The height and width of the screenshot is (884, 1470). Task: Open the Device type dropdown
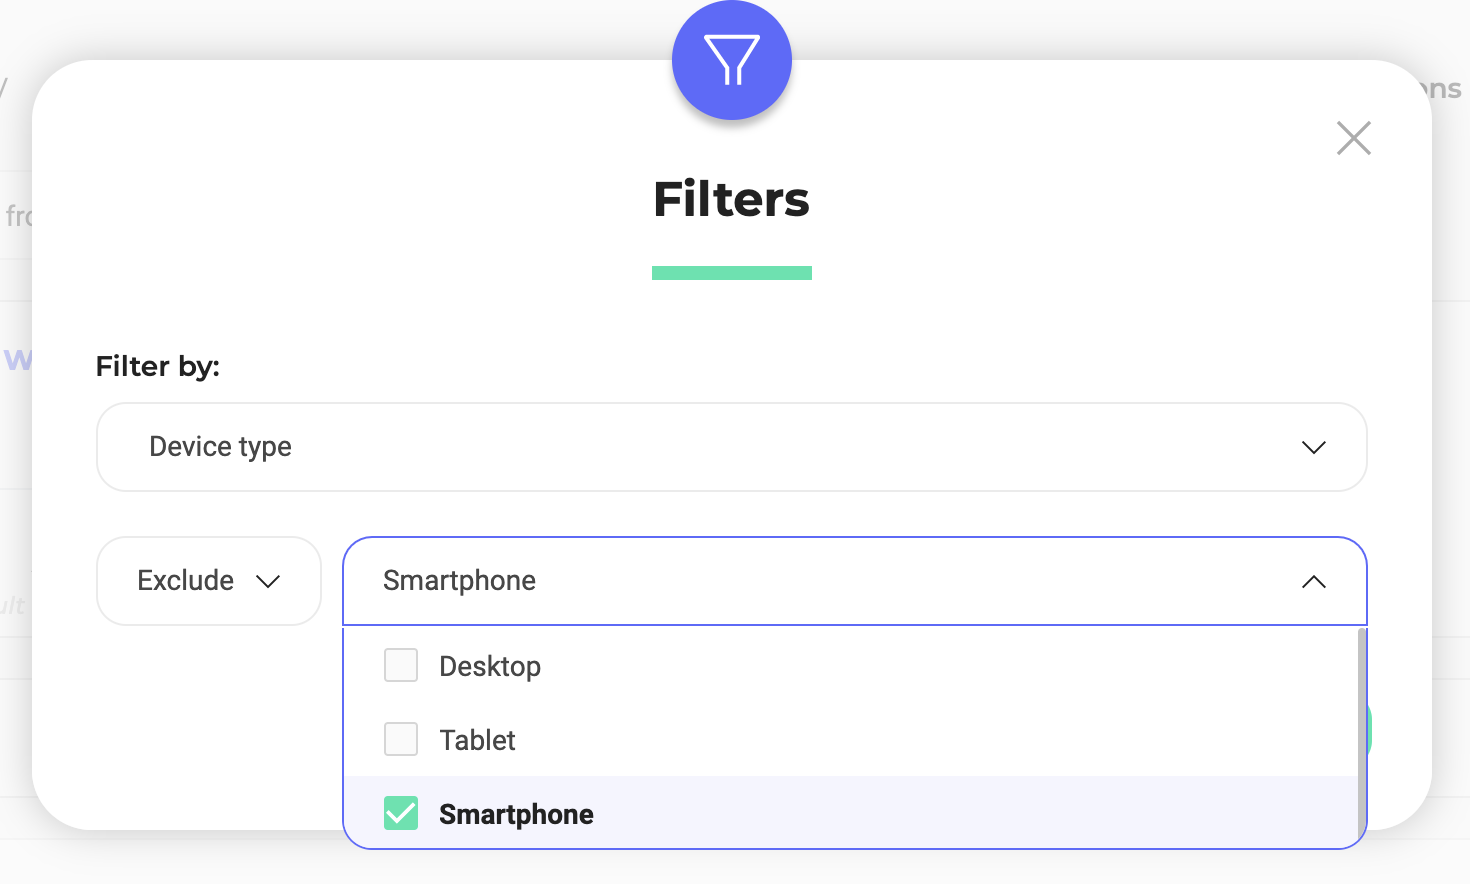[x=732, y=447]
